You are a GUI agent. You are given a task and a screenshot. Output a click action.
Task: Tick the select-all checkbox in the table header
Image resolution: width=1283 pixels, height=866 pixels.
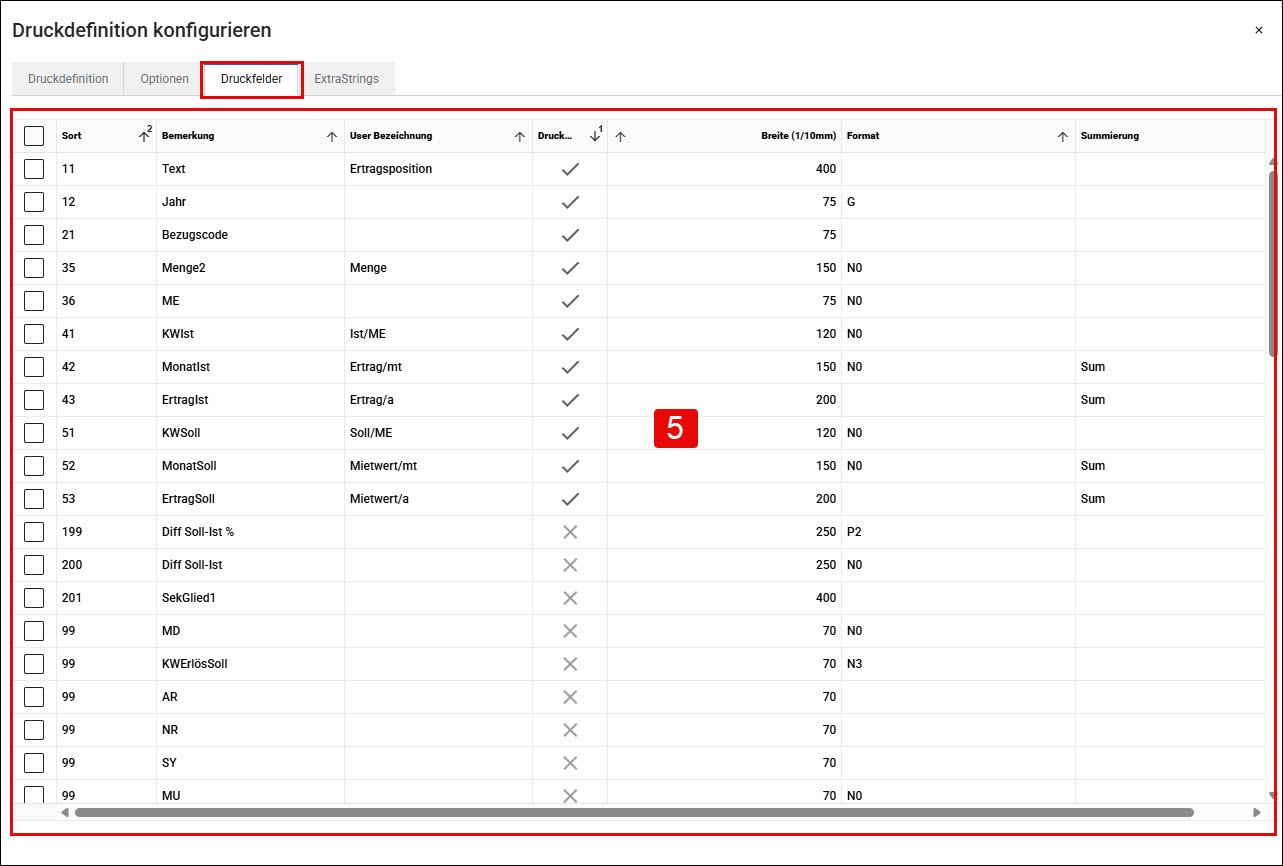(x=34, y=136)
